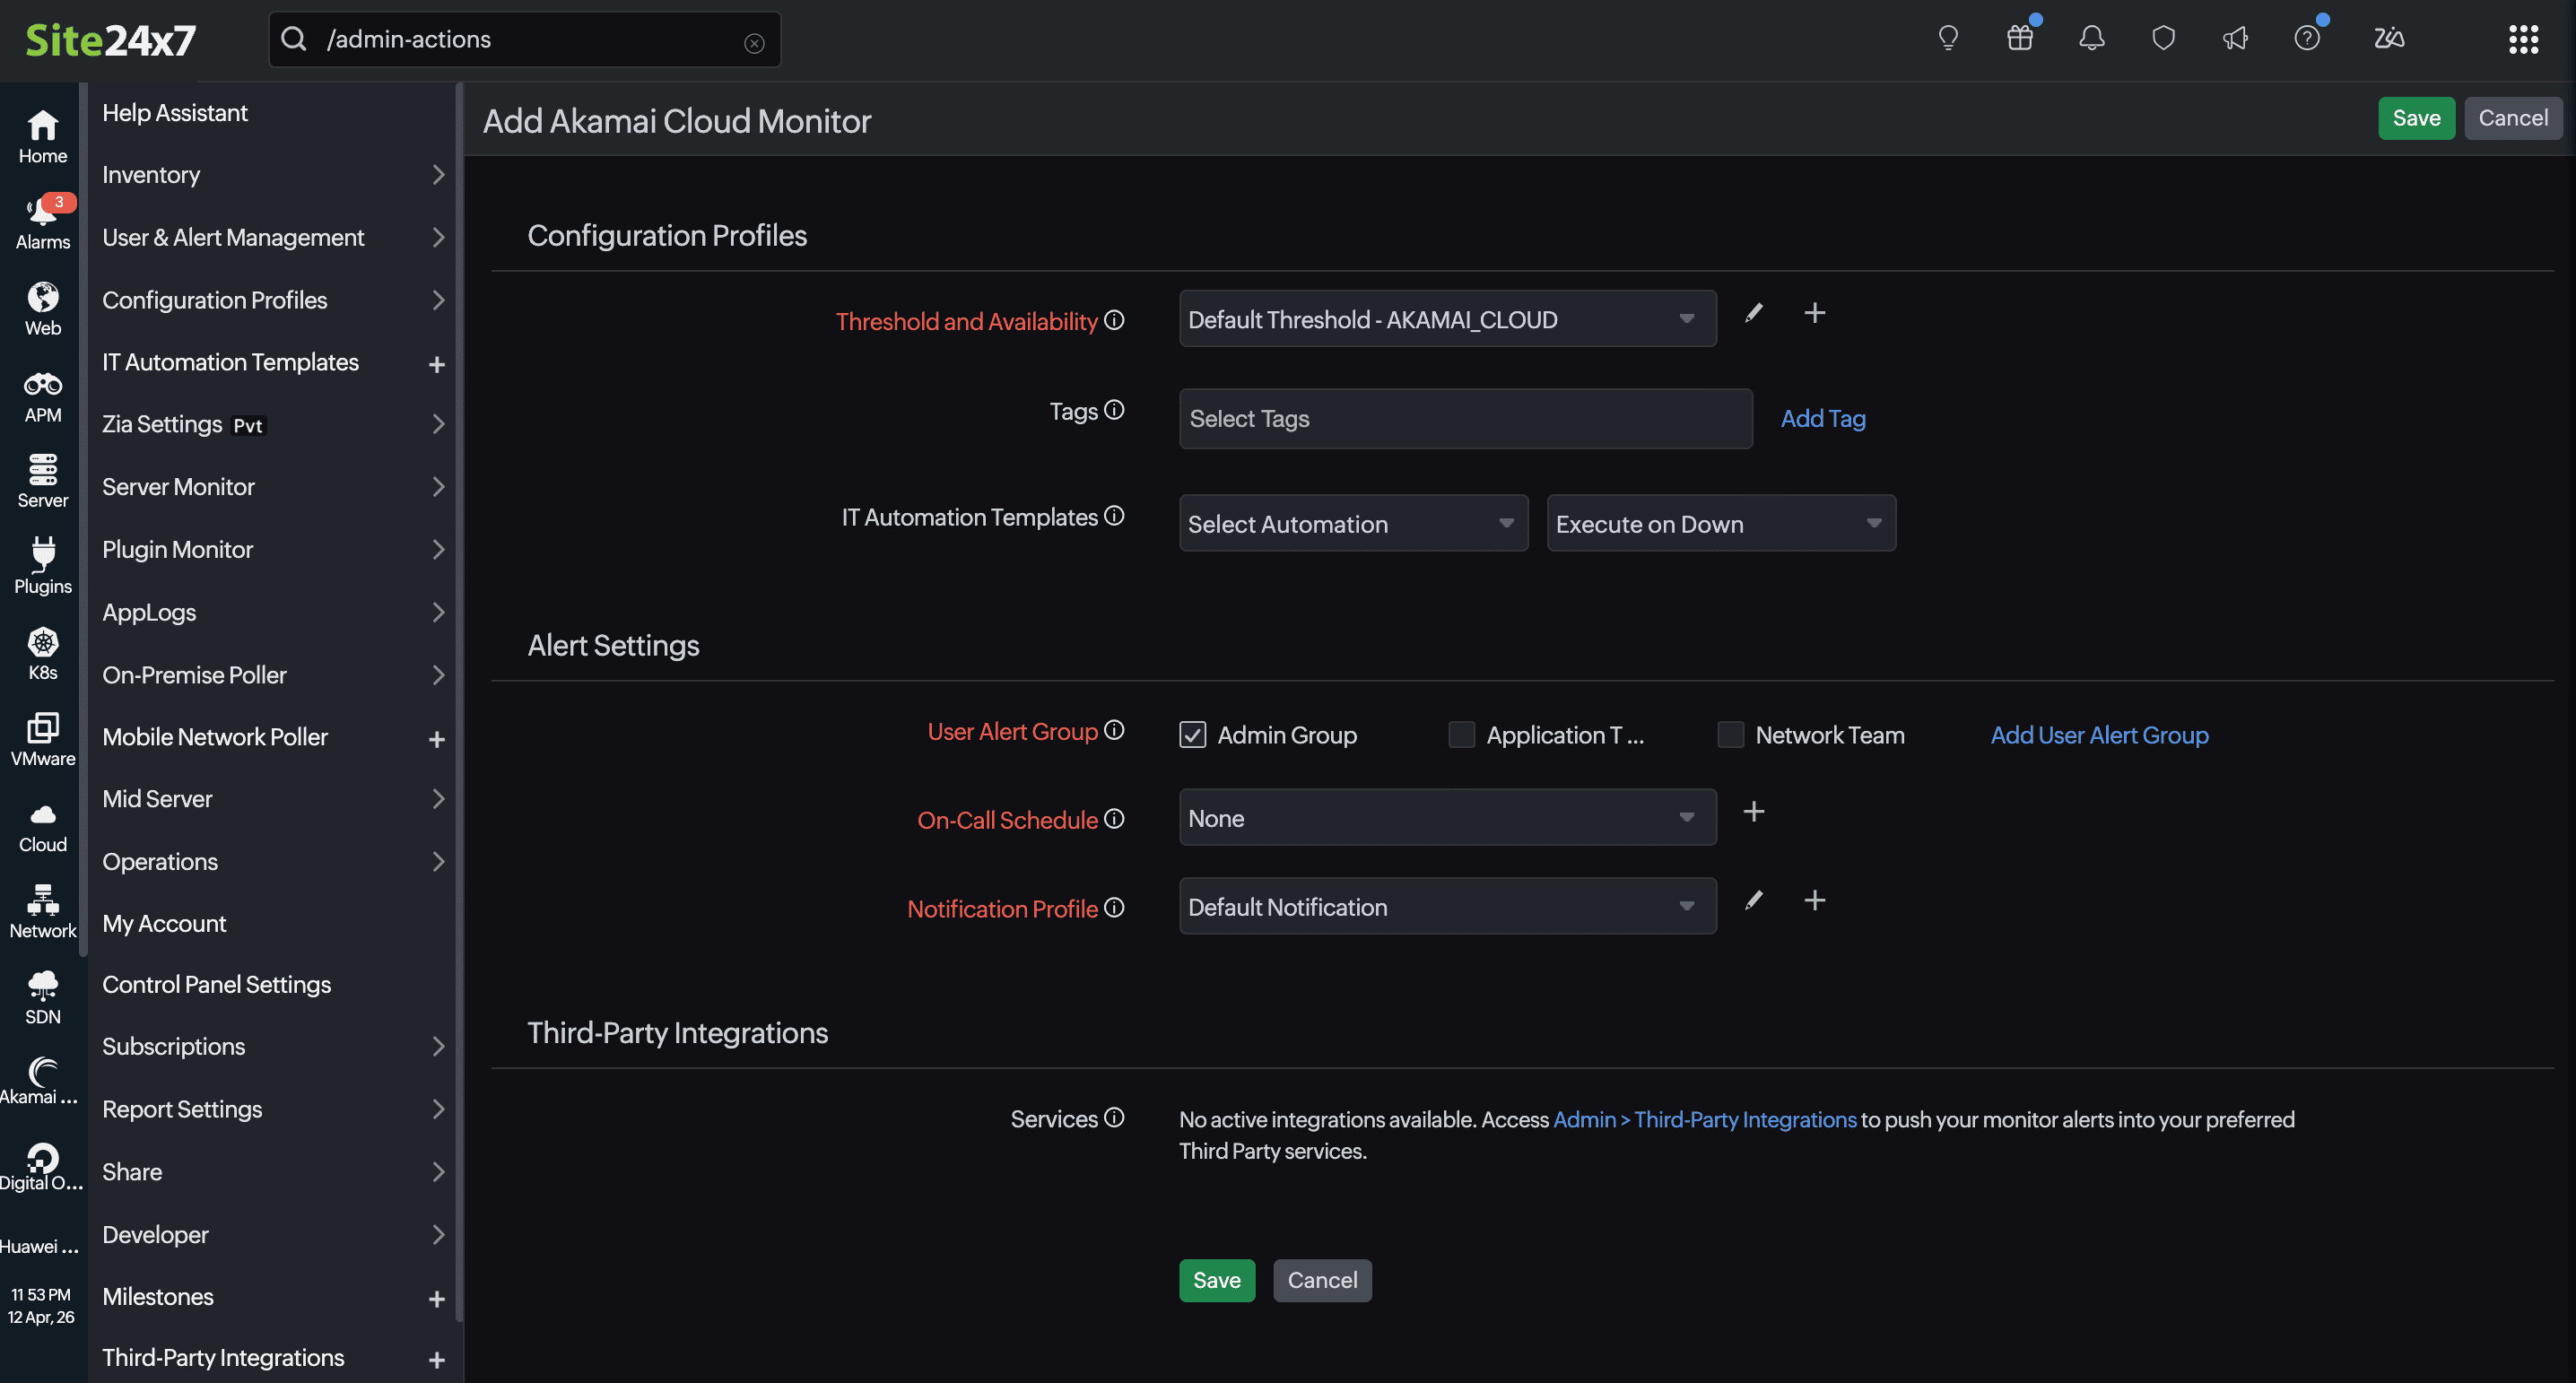
Task: Open the apps grid in the top right corner
Action: [x=2523, y=39]
